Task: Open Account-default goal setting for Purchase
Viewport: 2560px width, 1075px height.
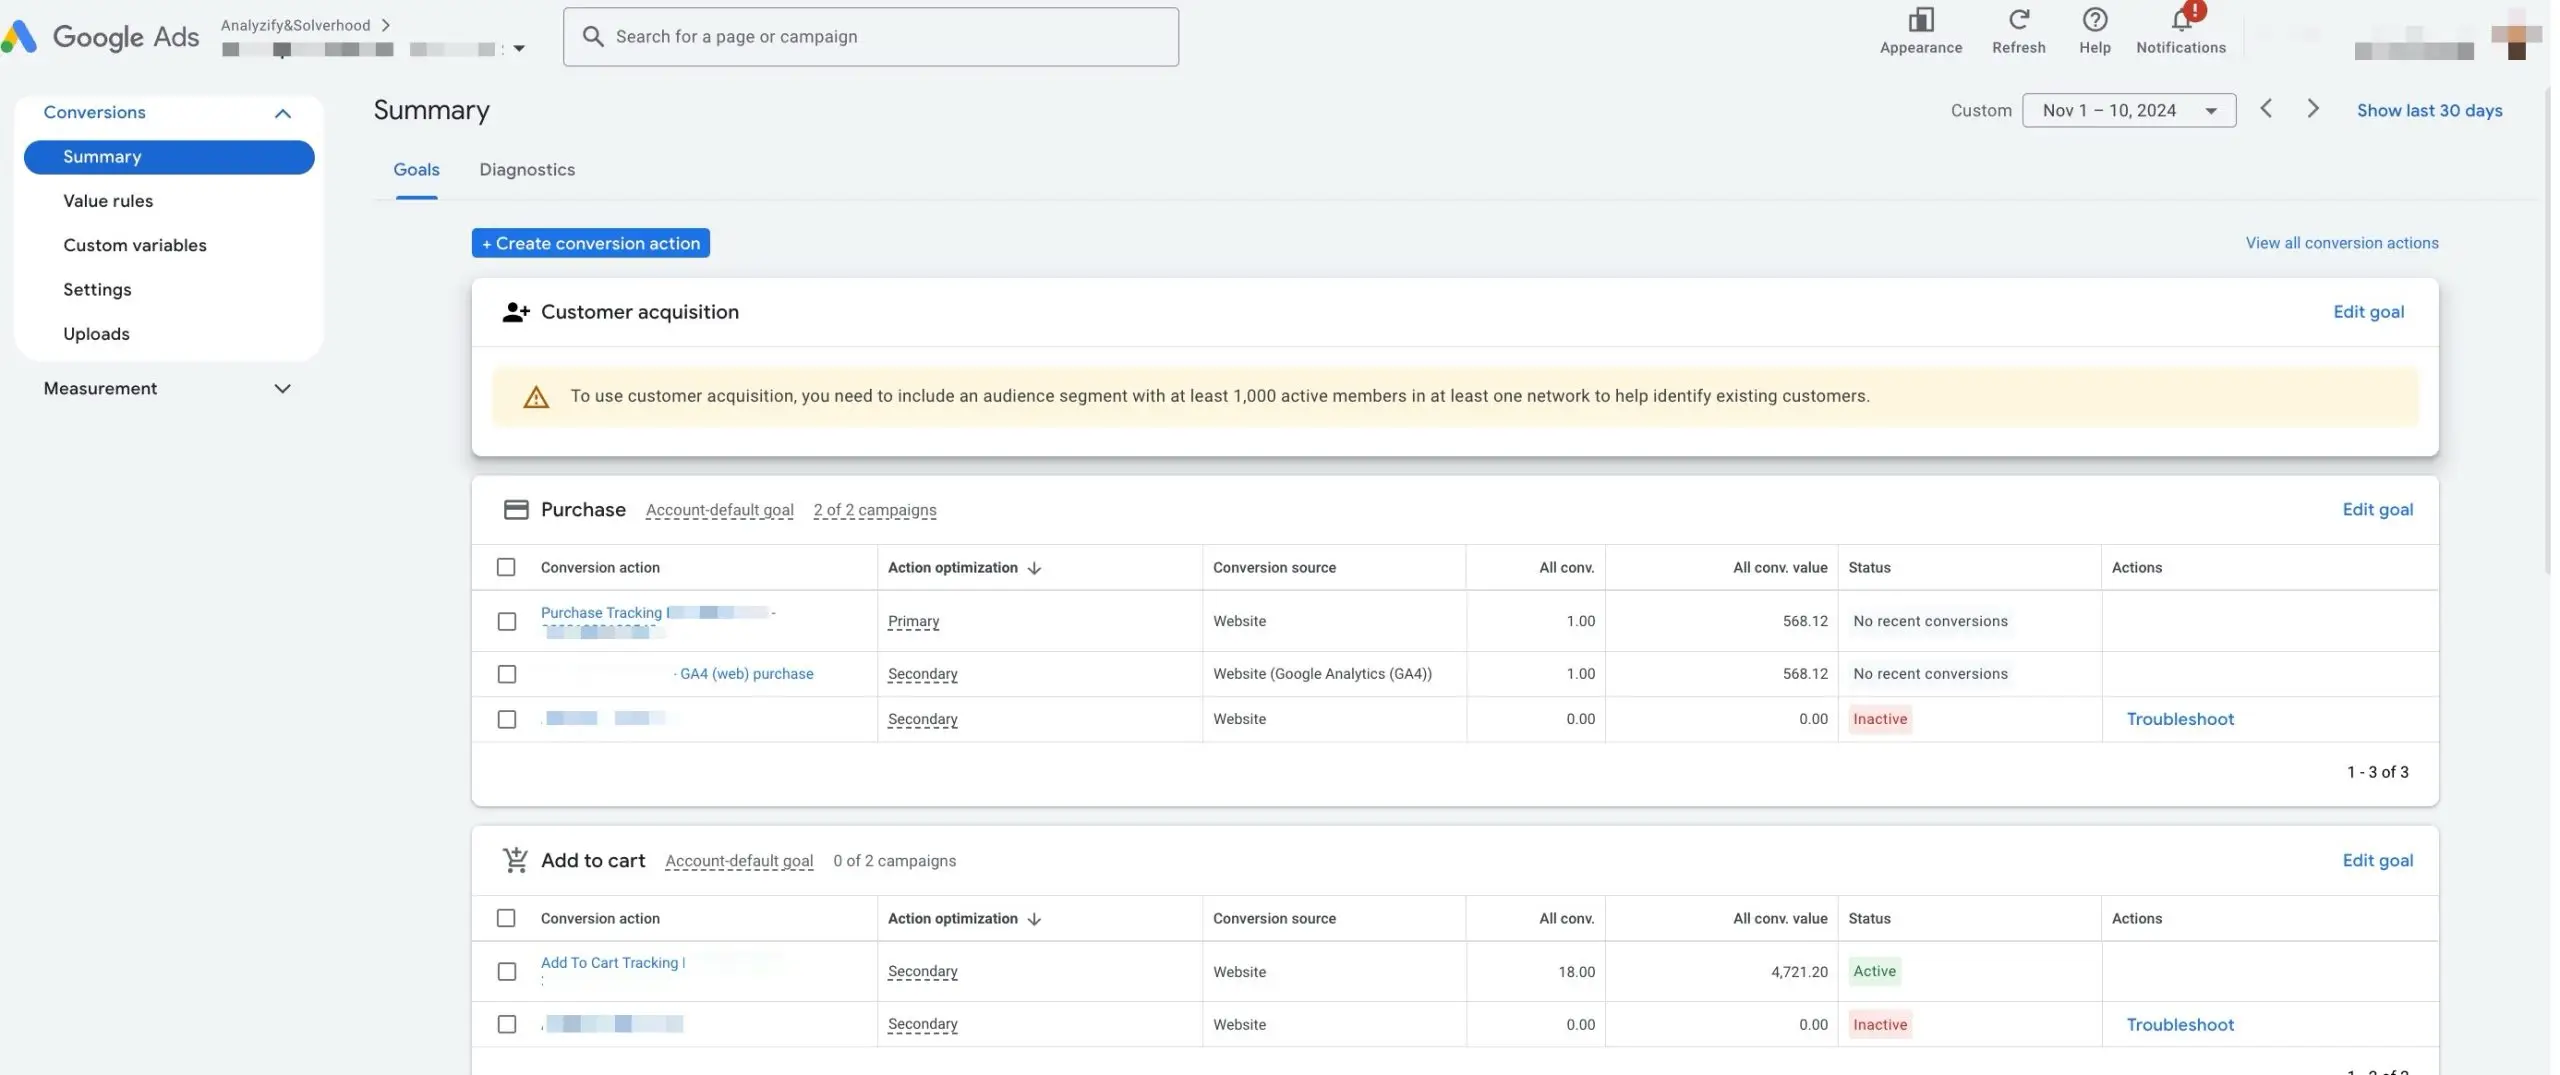Action: point(719,510)
